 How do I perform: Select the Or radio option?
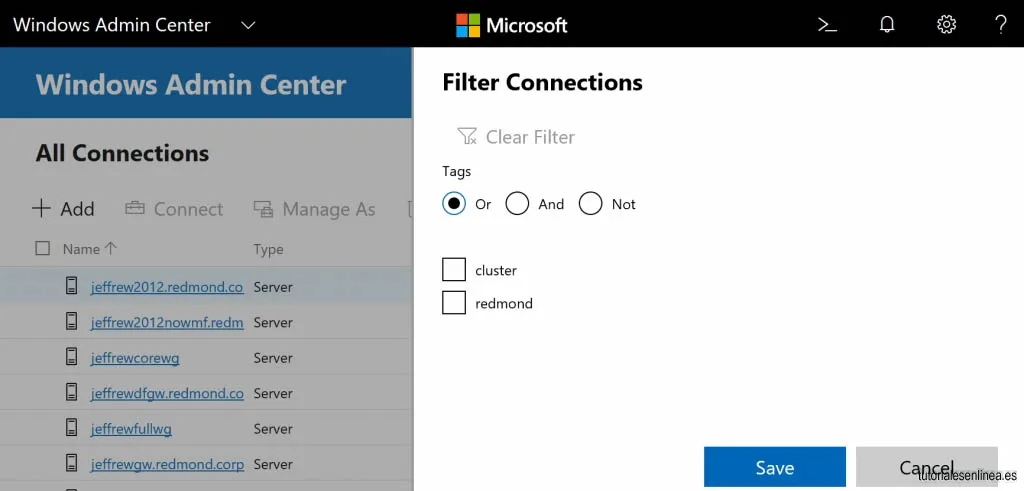point(454,204)
